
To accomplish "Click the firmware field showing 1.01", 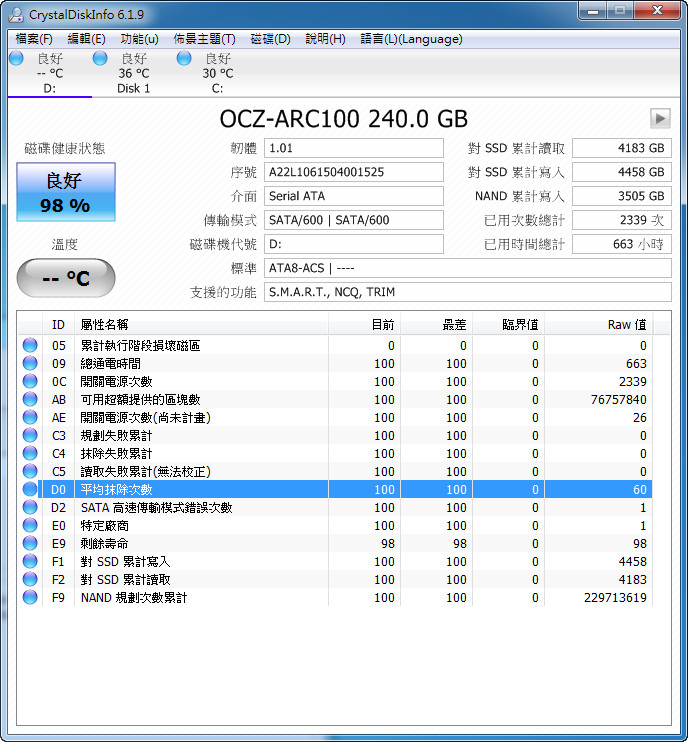I will coord(353,148).
